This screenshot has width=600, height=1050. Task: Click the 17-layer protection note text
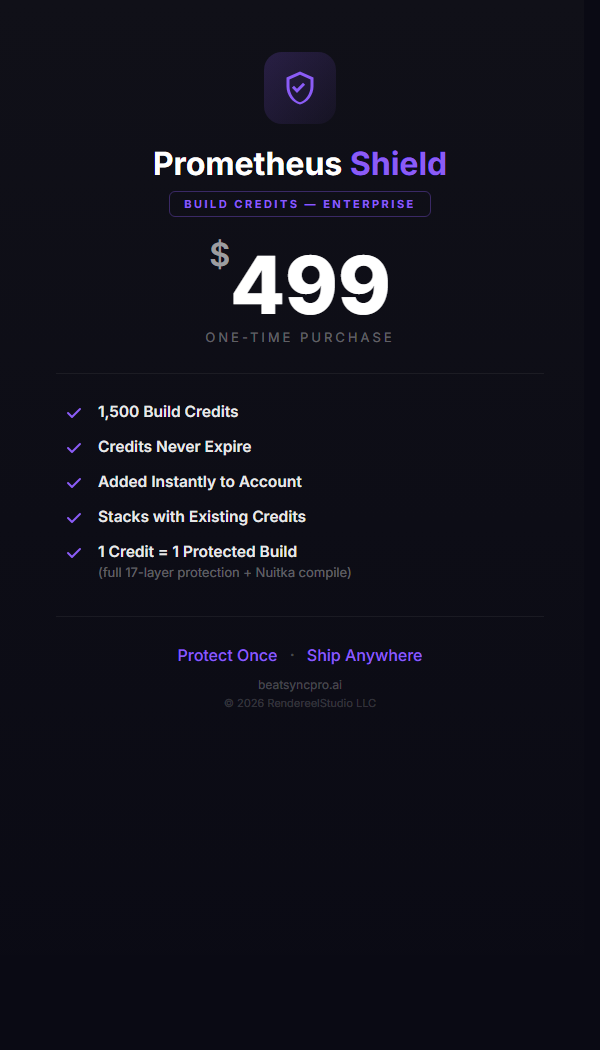pyautogui.click(x=224, y=573)
